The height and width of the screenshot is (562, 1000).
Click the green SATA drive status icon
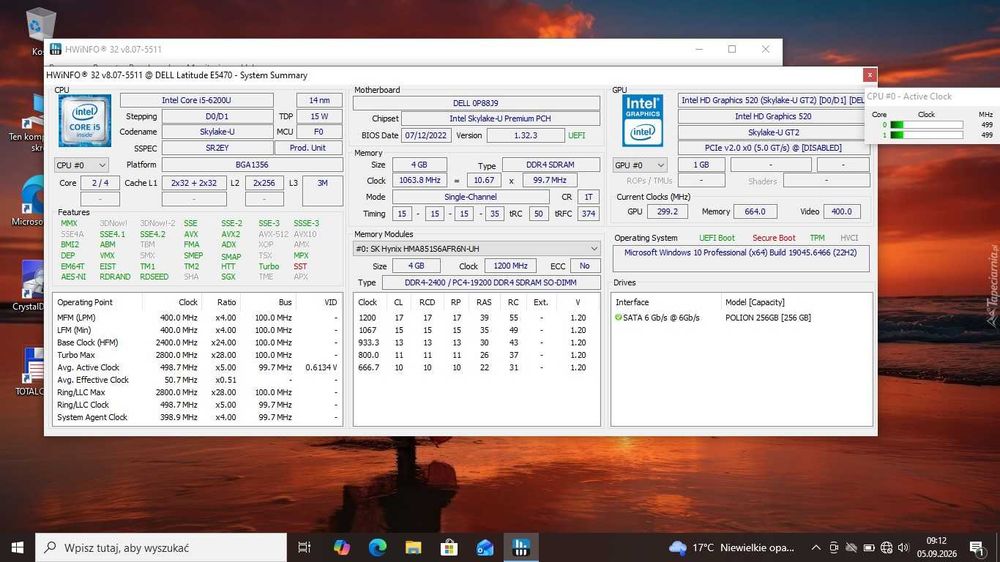[x=618, y=317]
